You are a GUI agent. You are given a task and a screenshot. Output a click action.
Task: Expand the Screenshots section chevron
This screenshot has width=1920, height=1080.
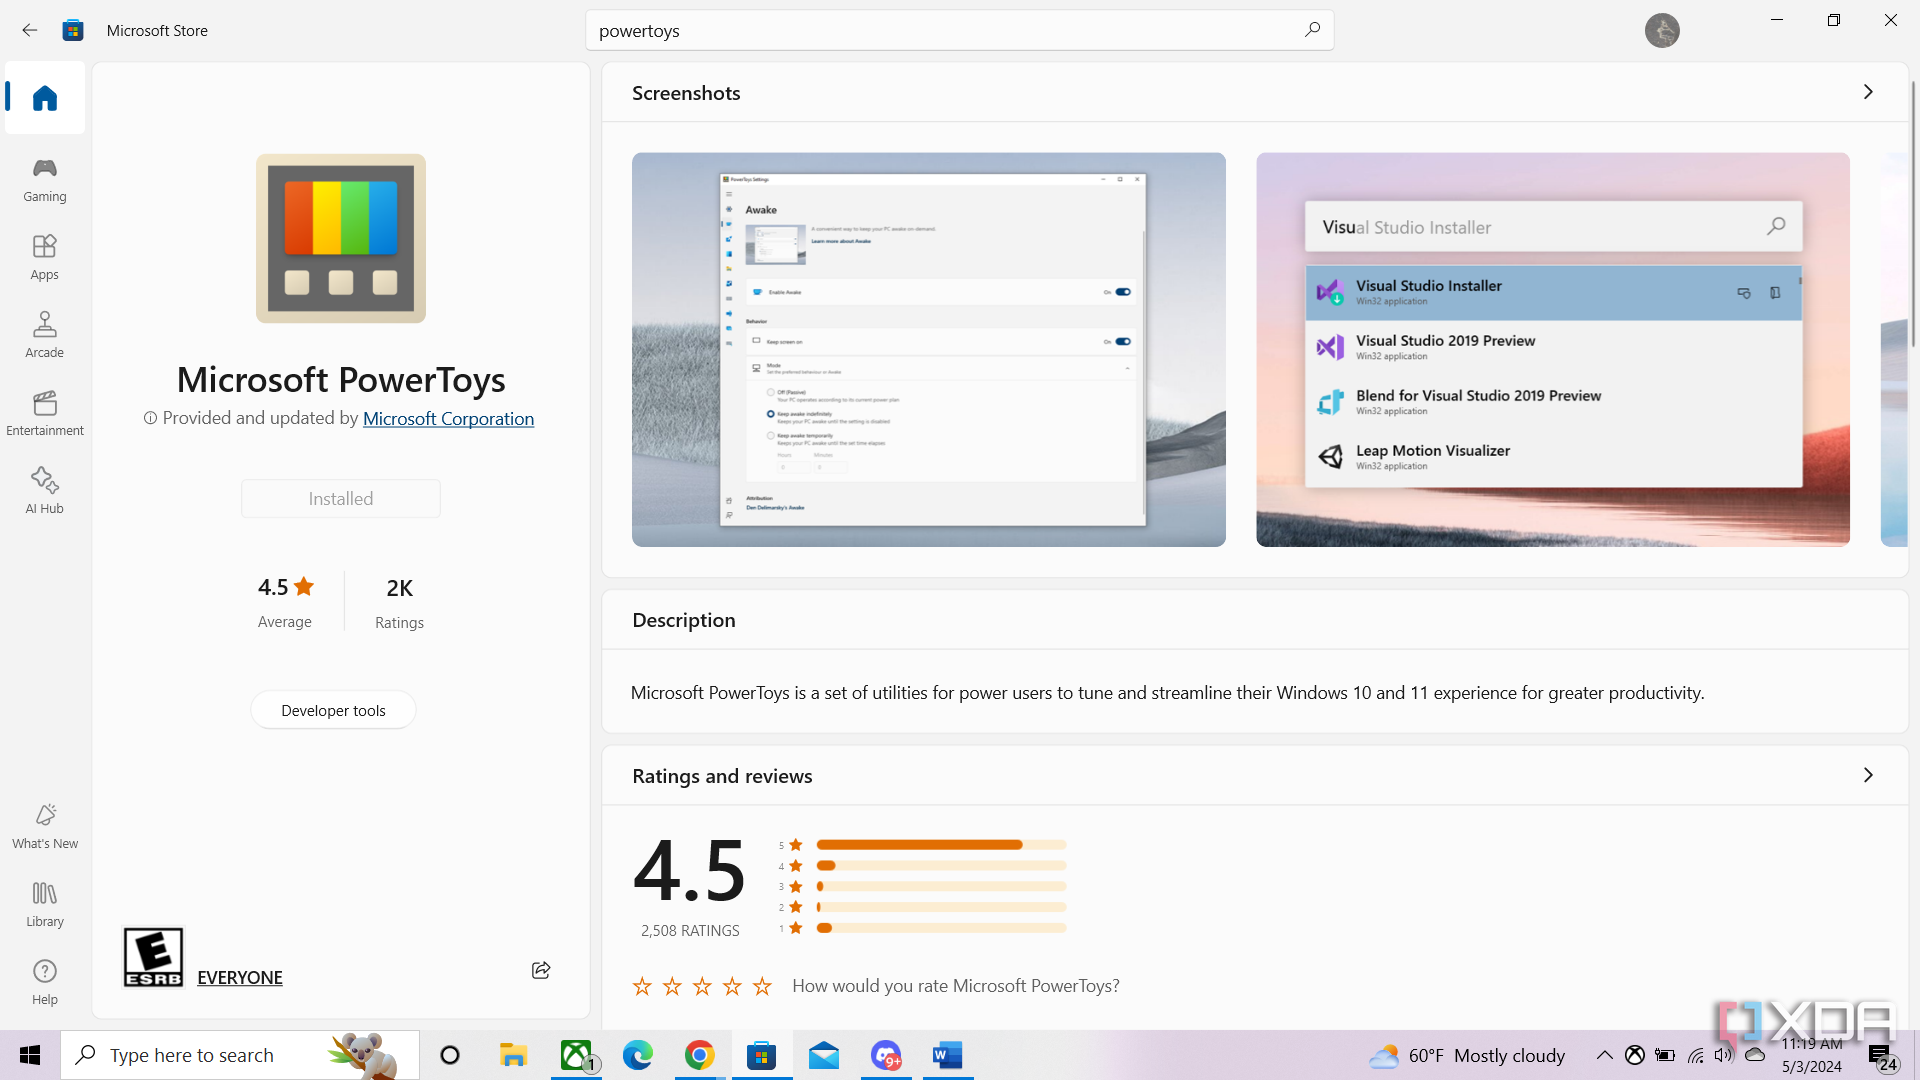pos(1868,92)
